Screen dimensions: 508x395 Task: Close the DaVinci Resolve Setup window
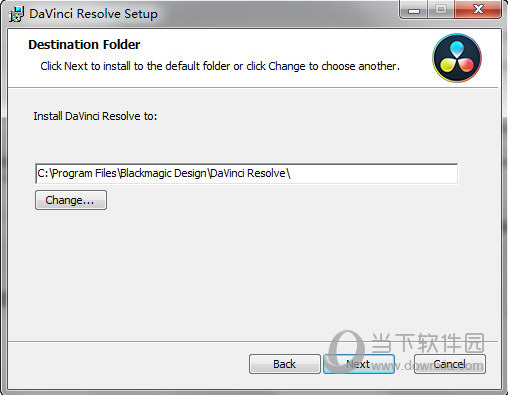(x=478, y=9)
